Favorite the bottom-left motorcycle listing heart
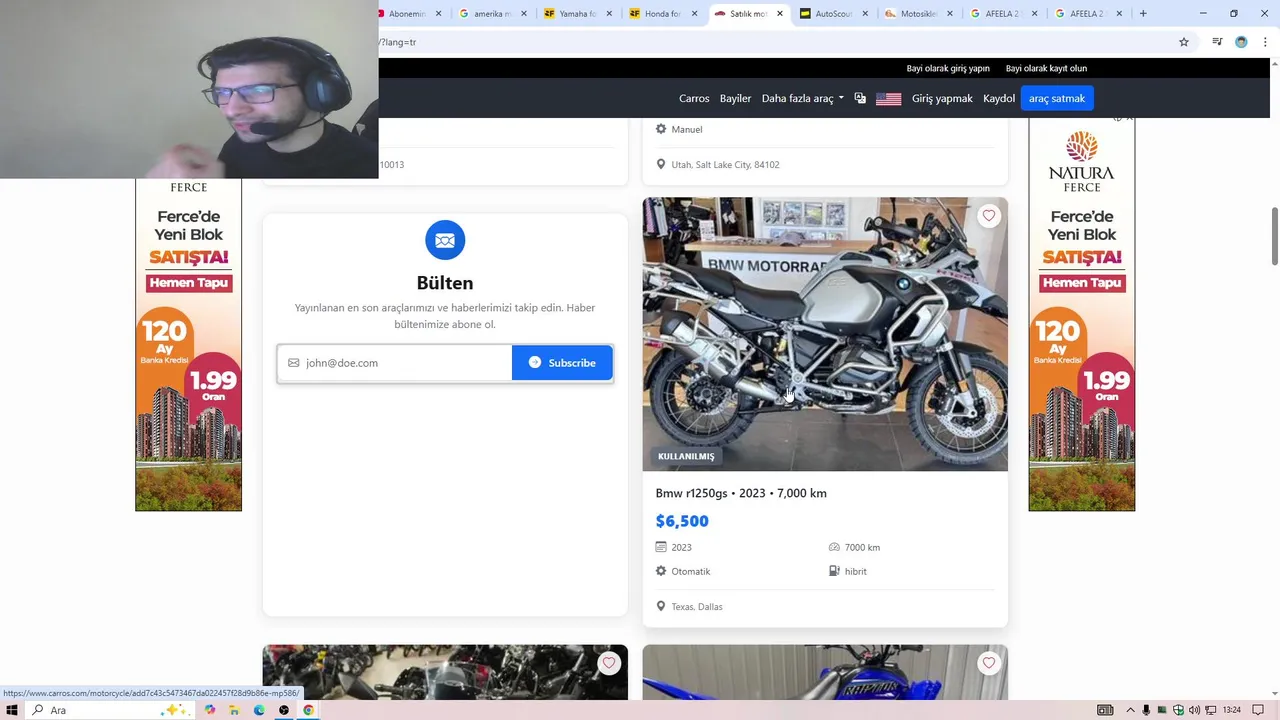1280x720 pixels. 609,663
